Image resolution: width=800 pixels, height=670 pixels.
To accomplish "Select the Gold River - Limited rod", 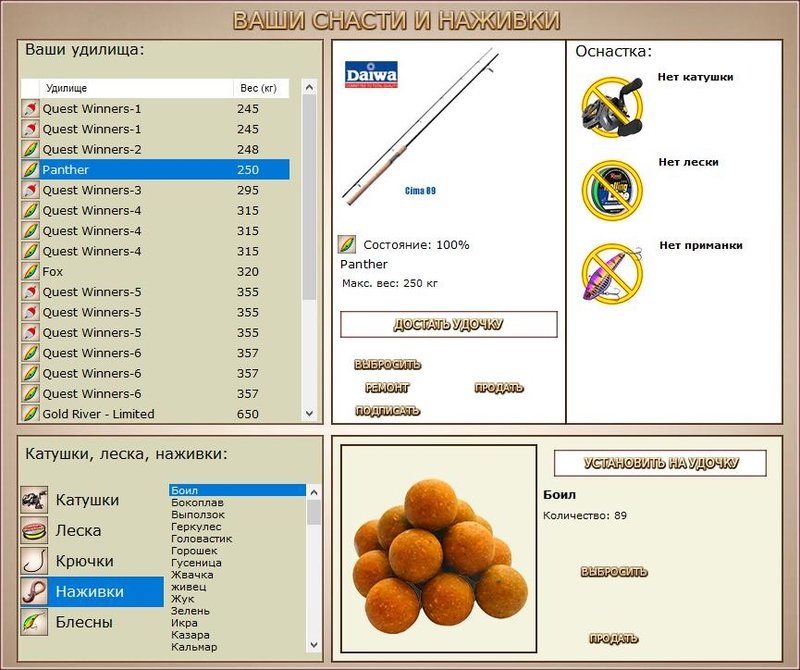I will click(155, 414).
